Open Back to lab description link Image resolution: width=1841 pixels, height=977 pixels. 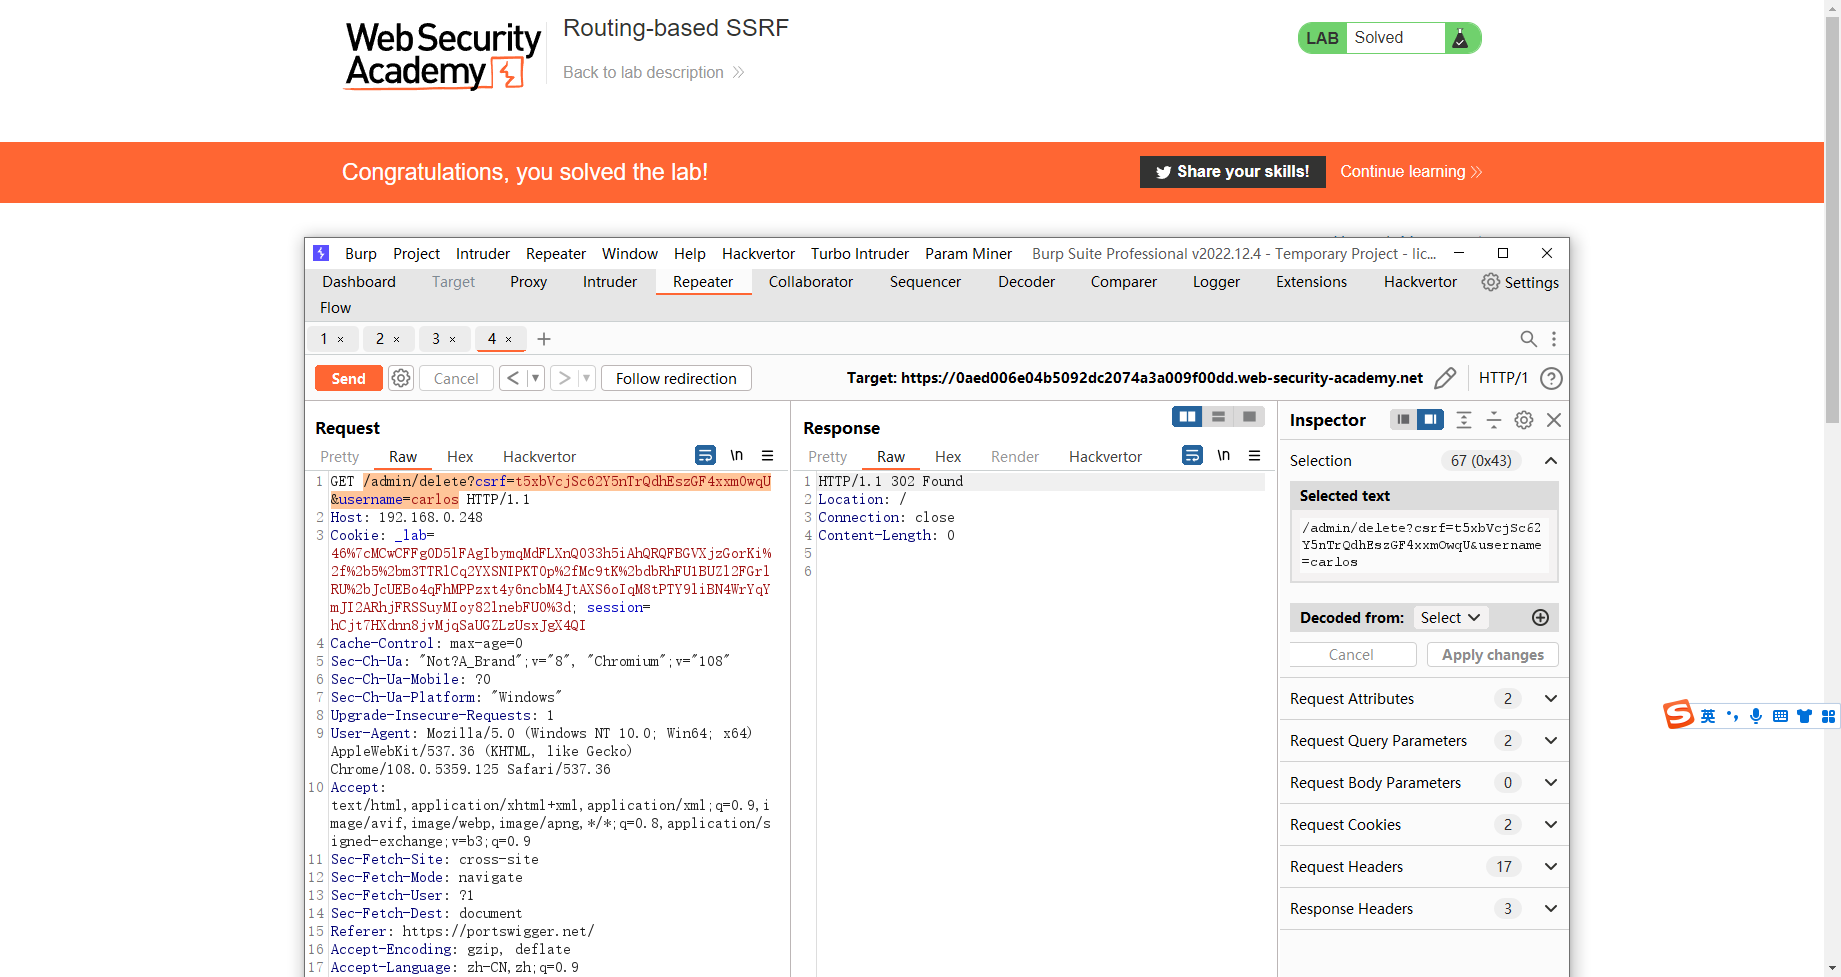643,72
